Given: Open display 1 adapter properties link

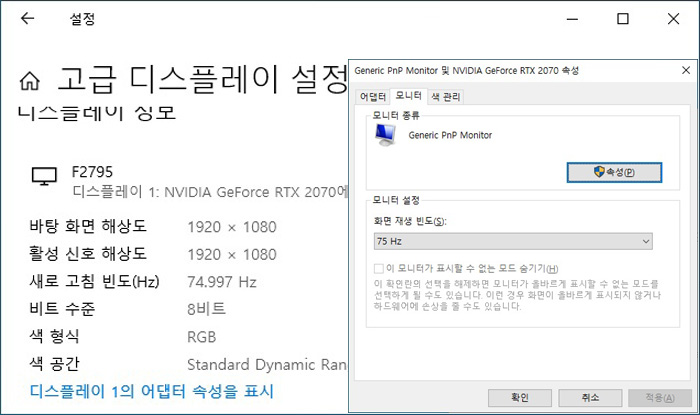Looking at the screenshot, I should pyautogui.click(x=151, y=391).
